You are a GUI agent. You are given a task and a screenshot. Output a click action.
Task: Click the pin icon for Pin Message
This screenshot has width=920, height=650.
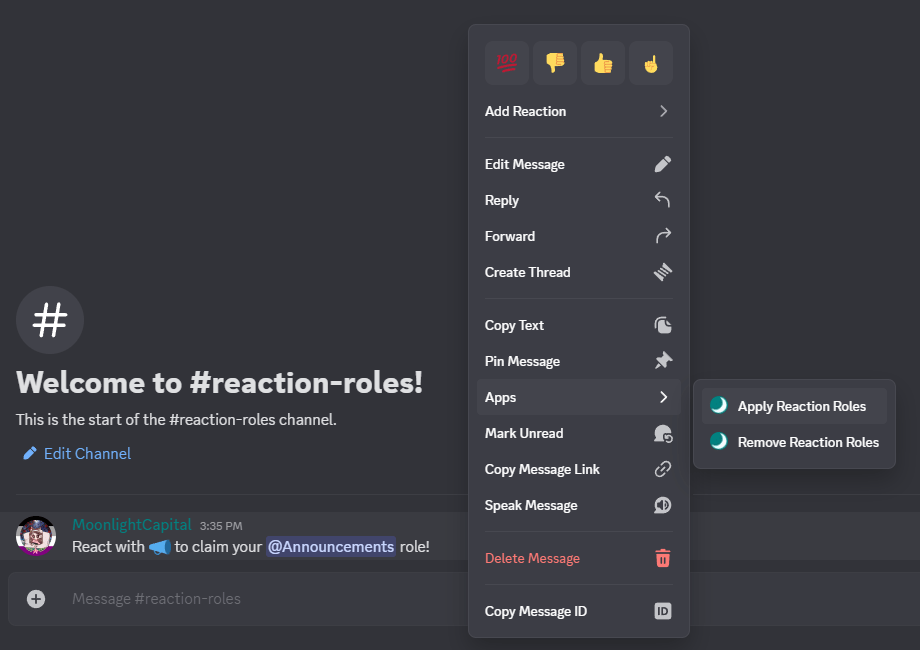pyautogui.click(x=662, y=361)
